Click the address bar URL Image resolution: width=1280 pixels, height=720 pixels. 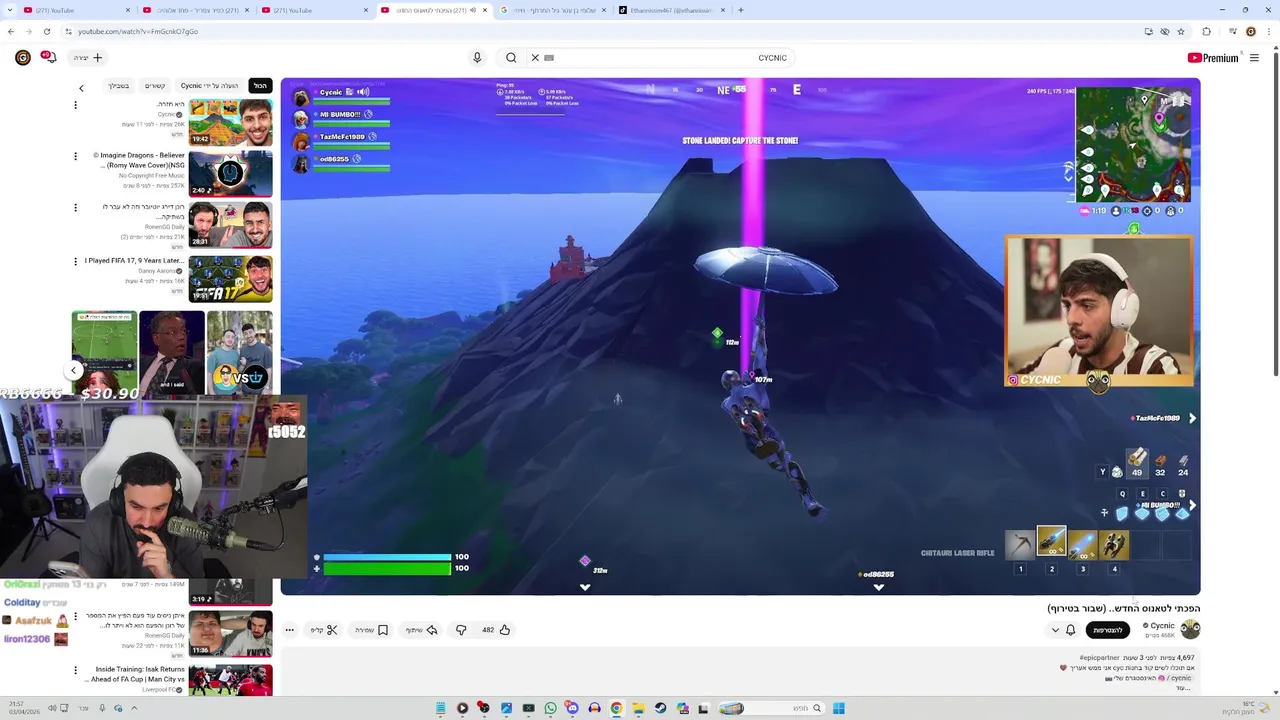(138, 31)
